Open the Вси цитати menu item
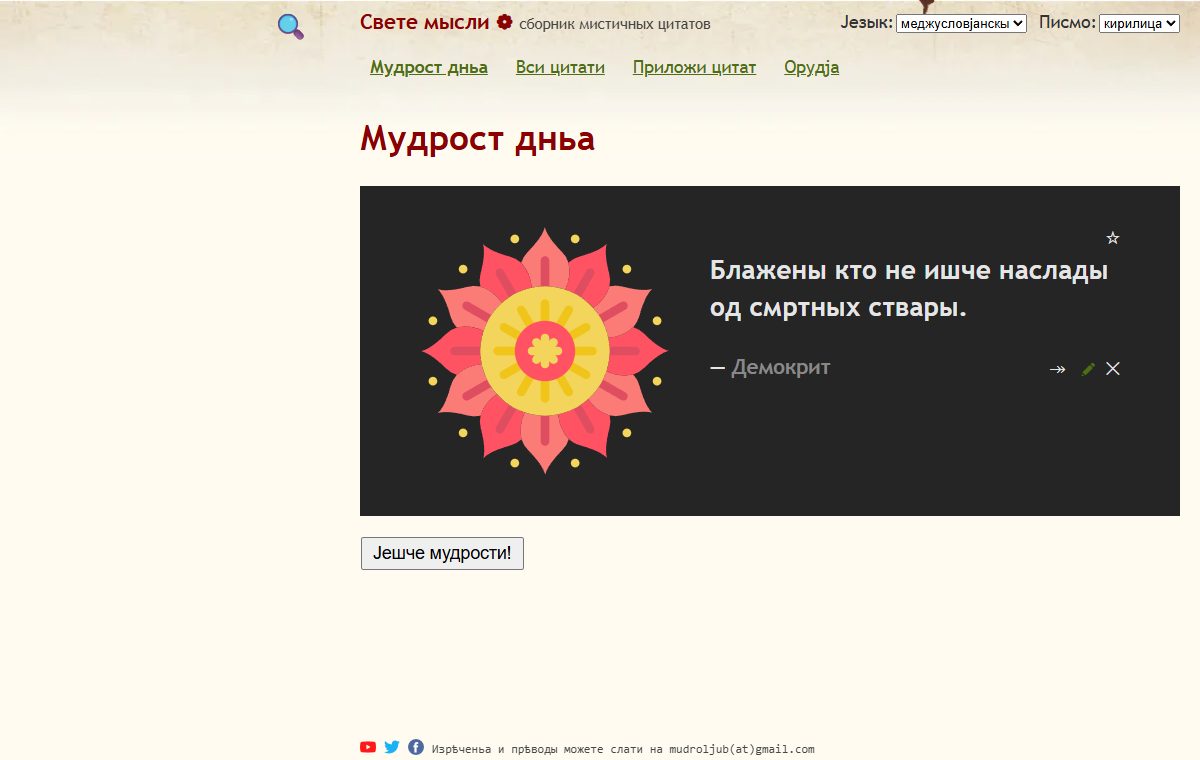 (x=560, y=68)
